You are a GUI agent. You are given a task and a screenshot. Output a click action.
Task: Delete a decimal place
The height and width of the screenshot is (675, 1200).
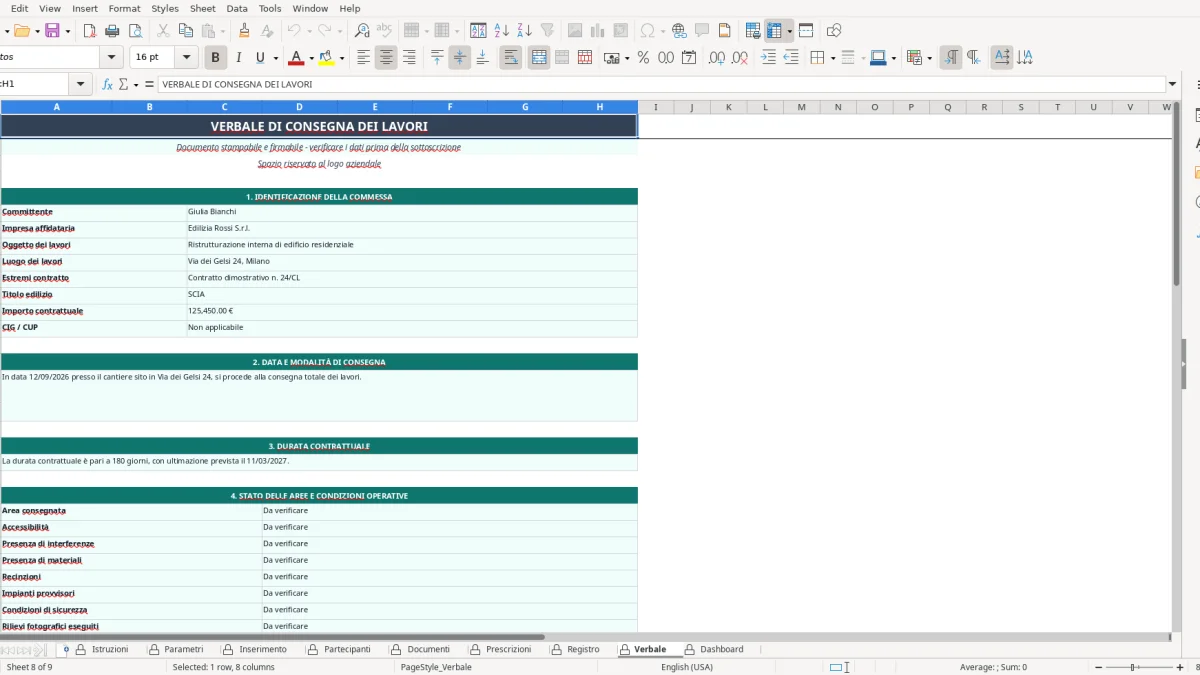[740, 58]
